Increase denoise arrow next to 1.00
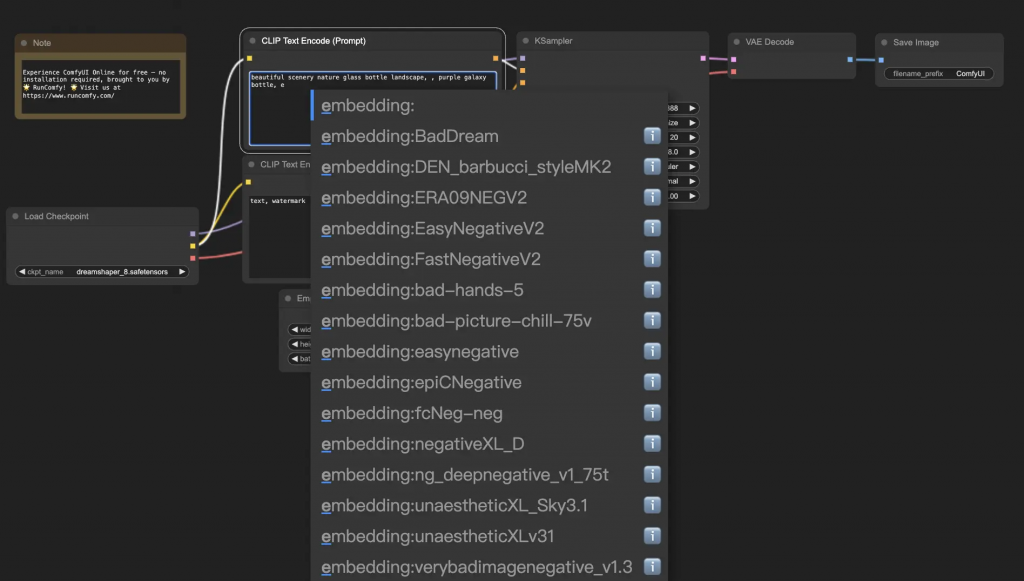1024x581 pixels. coord(692,196)
